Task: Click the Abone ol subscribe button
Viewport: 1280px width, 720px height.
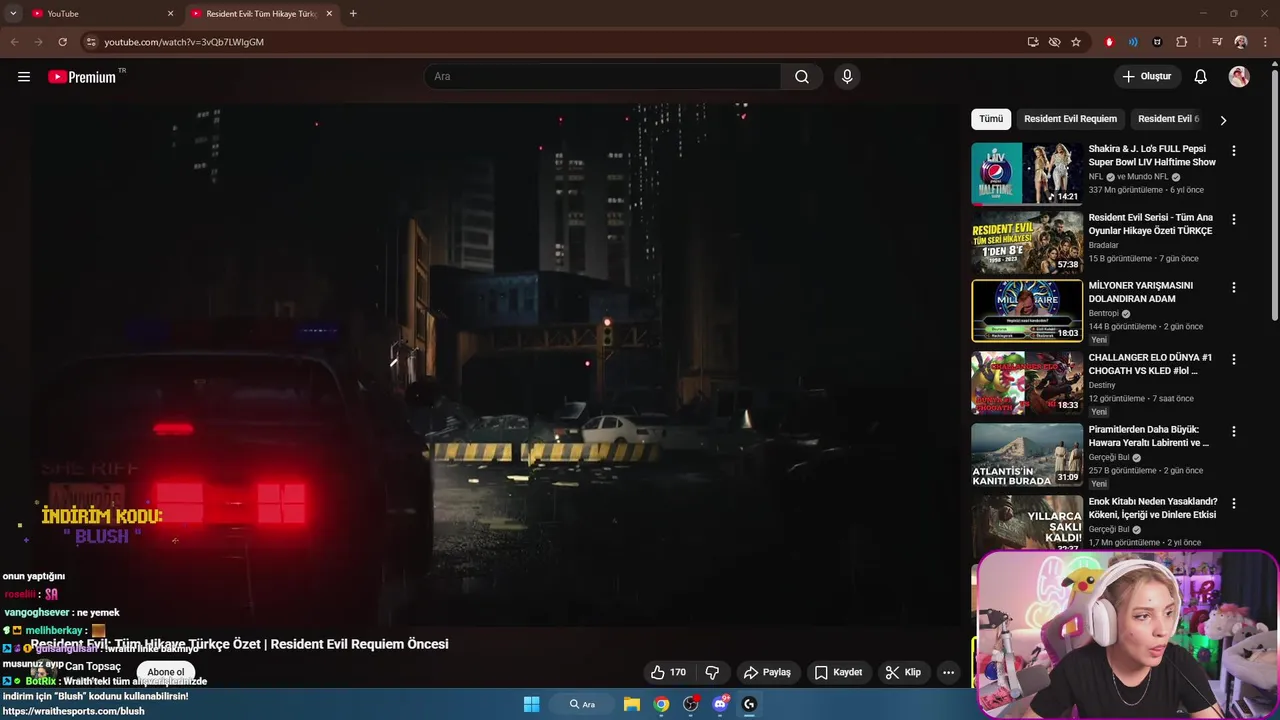Action: [166, 672]
